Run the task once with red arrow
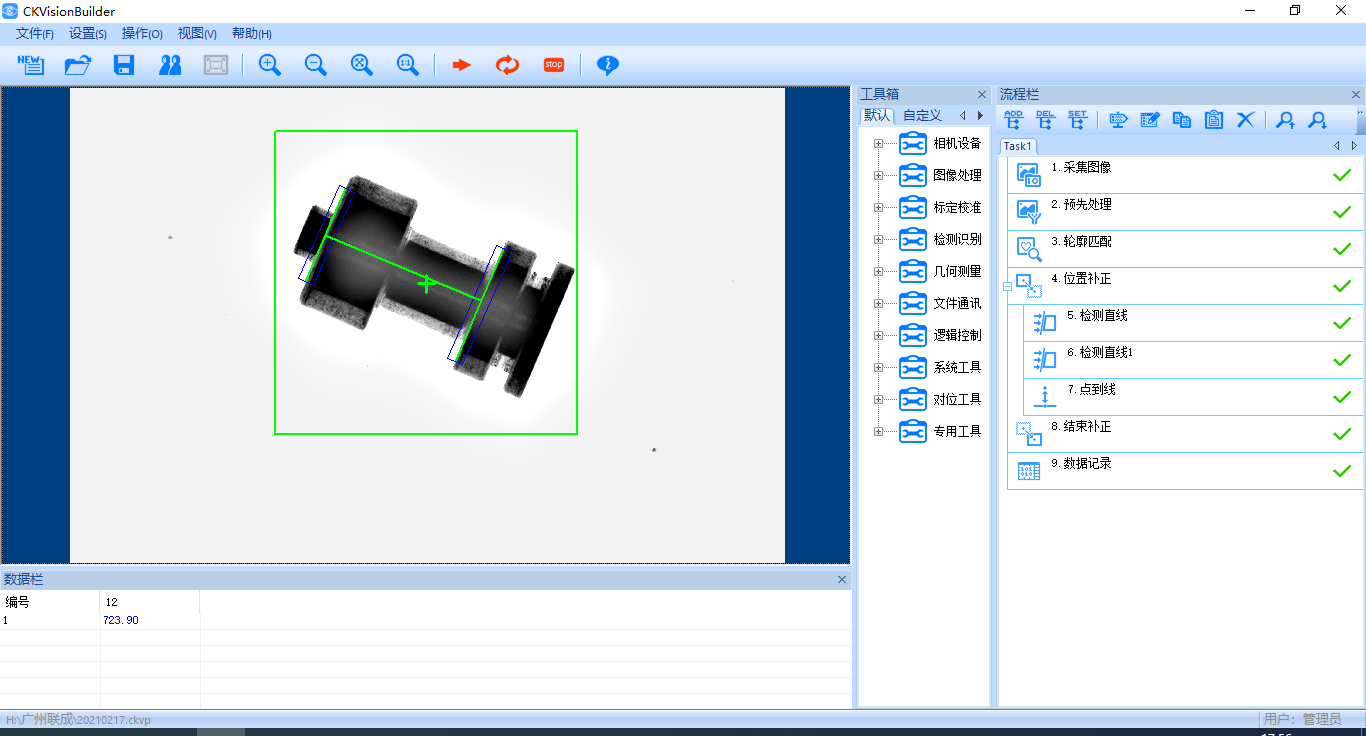 coord(461,65)
